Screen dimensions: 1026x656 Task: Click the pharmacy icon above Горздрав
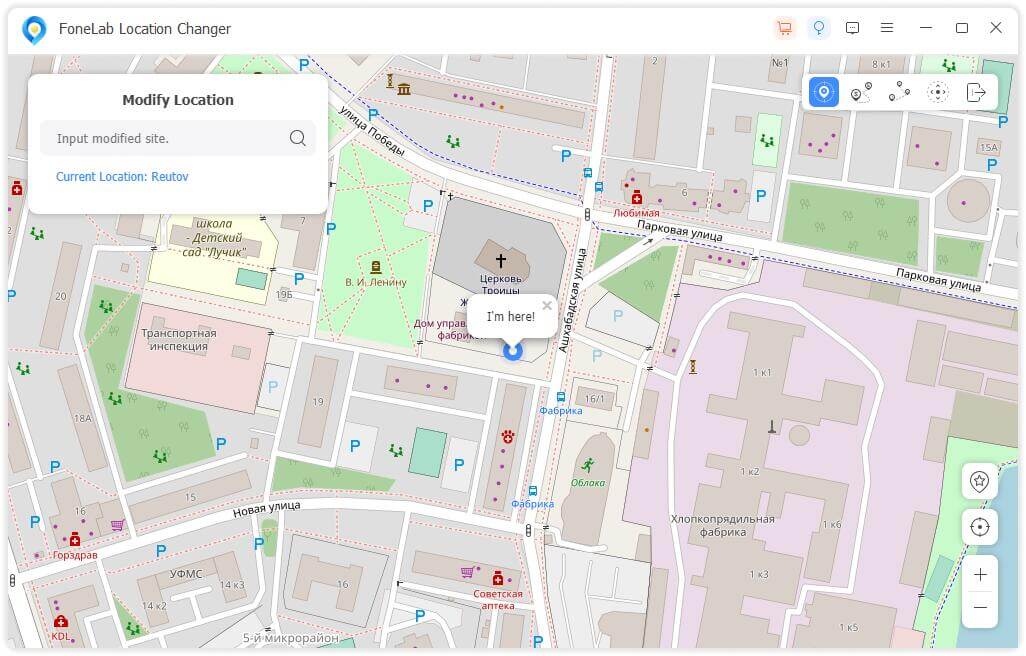[x=75, y=540]
